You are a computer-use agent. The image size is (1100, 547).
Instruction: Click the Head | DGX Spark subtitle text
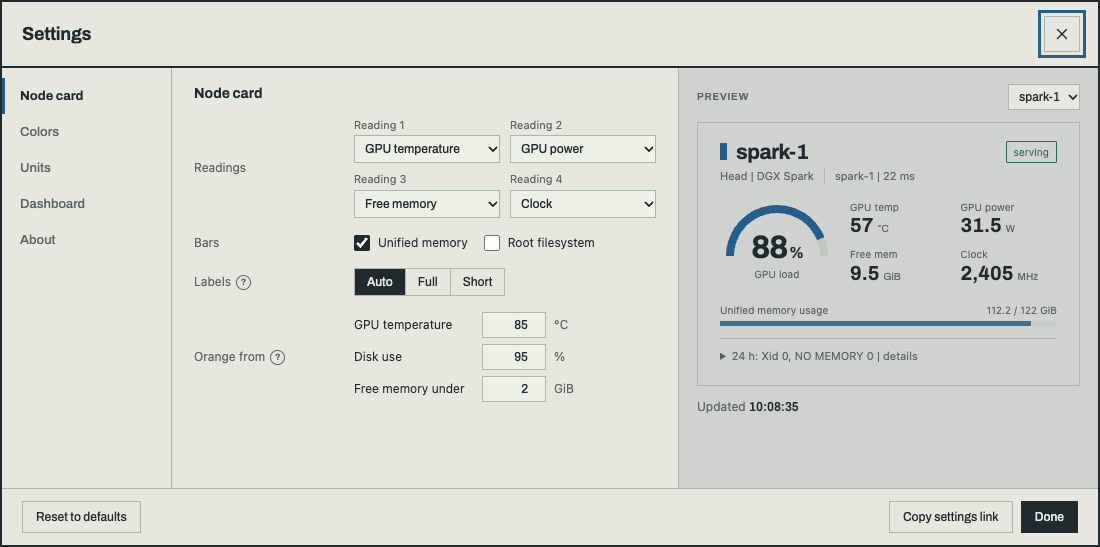pyautogui.click(x=767, y=177)
